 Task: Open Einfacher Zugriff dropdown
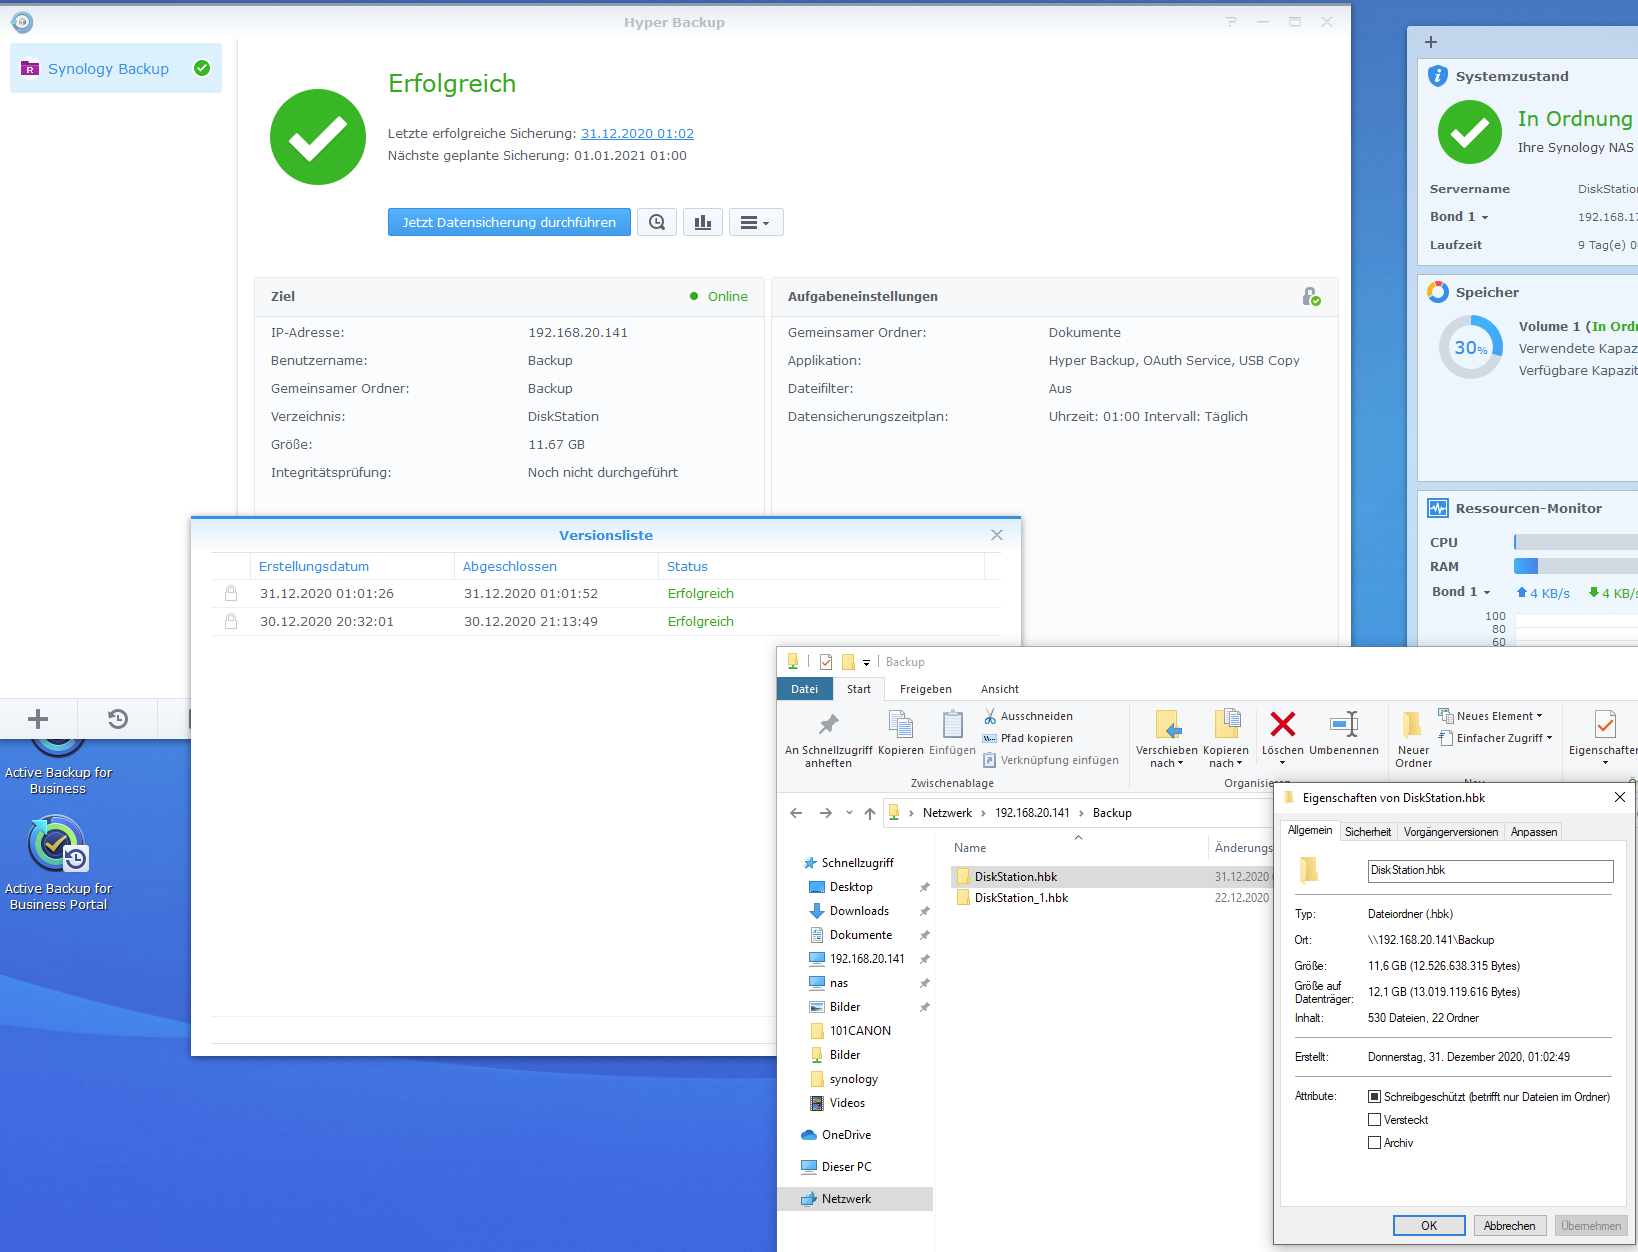[1496, 738]
